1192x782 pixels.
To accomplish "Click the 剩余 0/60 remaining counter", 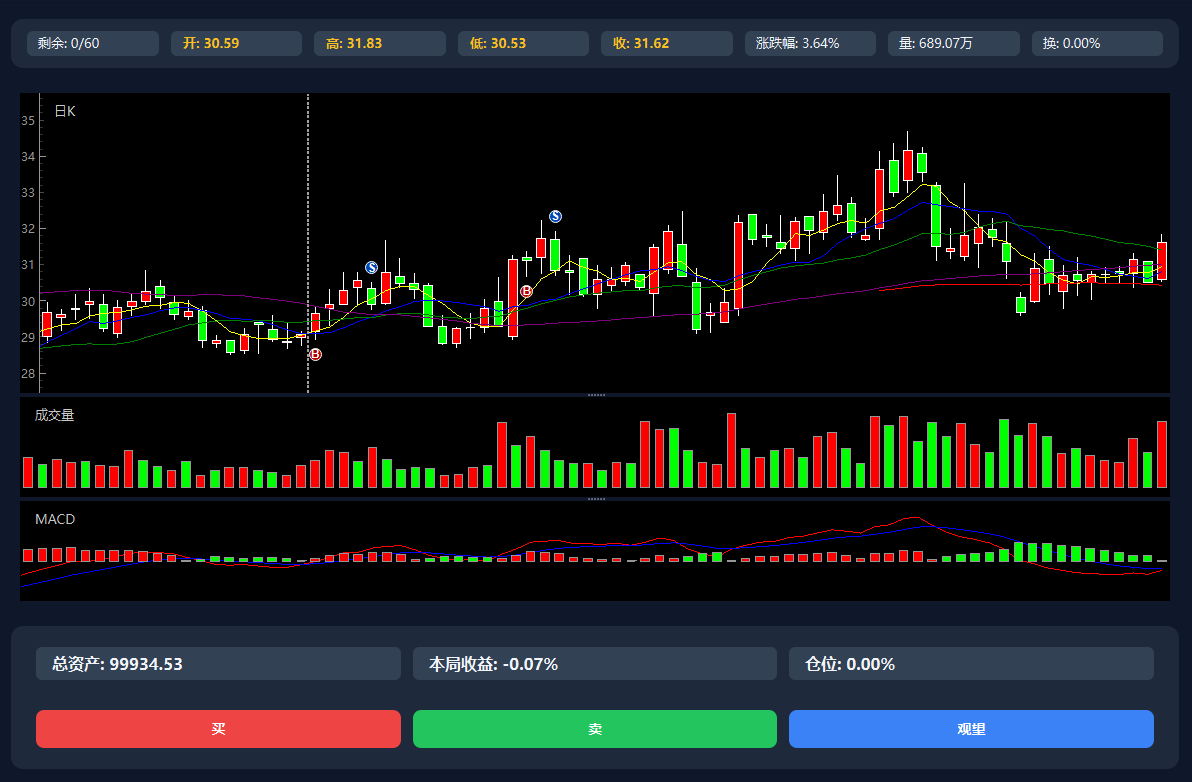I will (93, 43).
